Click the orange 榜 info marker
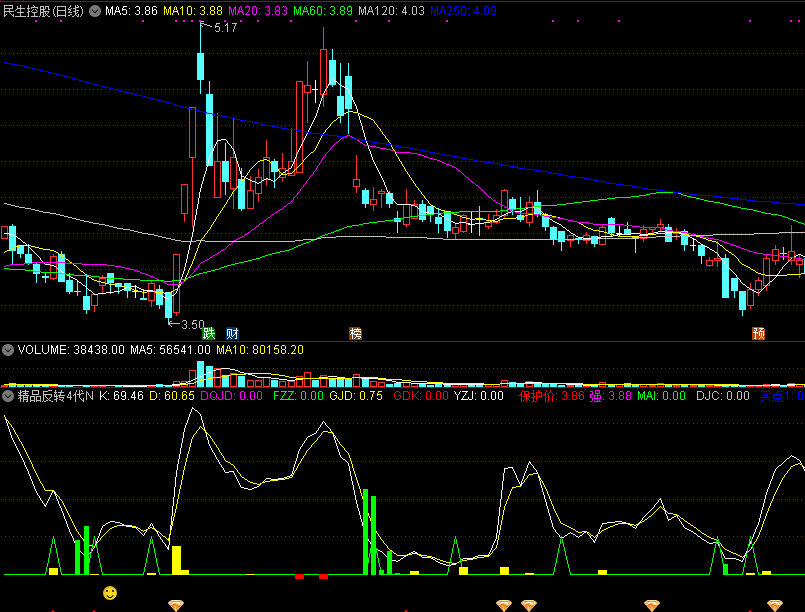Viewport: 805px width, 612px height. click(x=355, y=334)
